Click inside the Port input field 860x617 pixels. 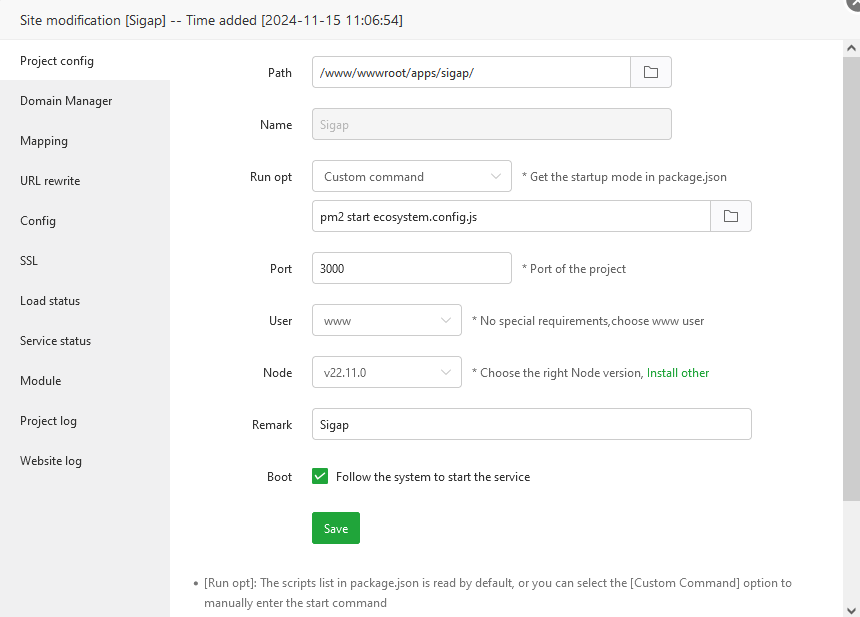[x=411, y=268]
